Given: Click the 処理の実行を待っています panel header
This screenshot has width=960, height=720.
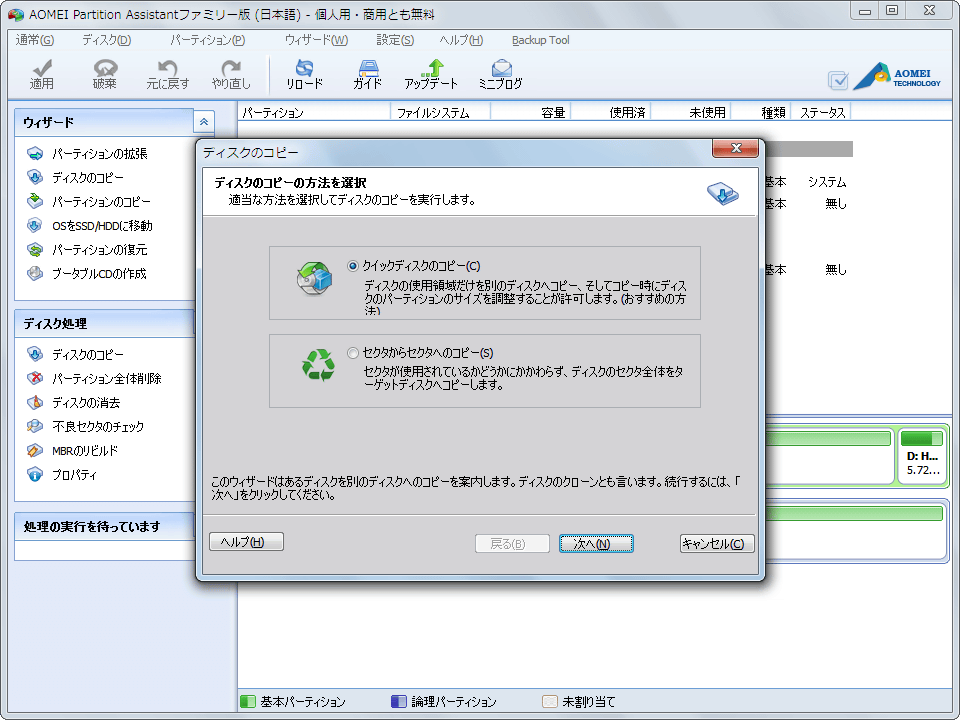Looking at the screenshot, I should click(x=105, y=527).
